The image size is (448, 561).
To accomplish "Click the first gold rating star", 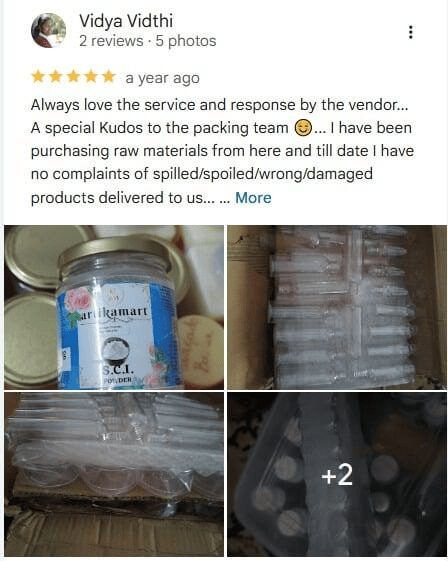I will pos(38,77).
